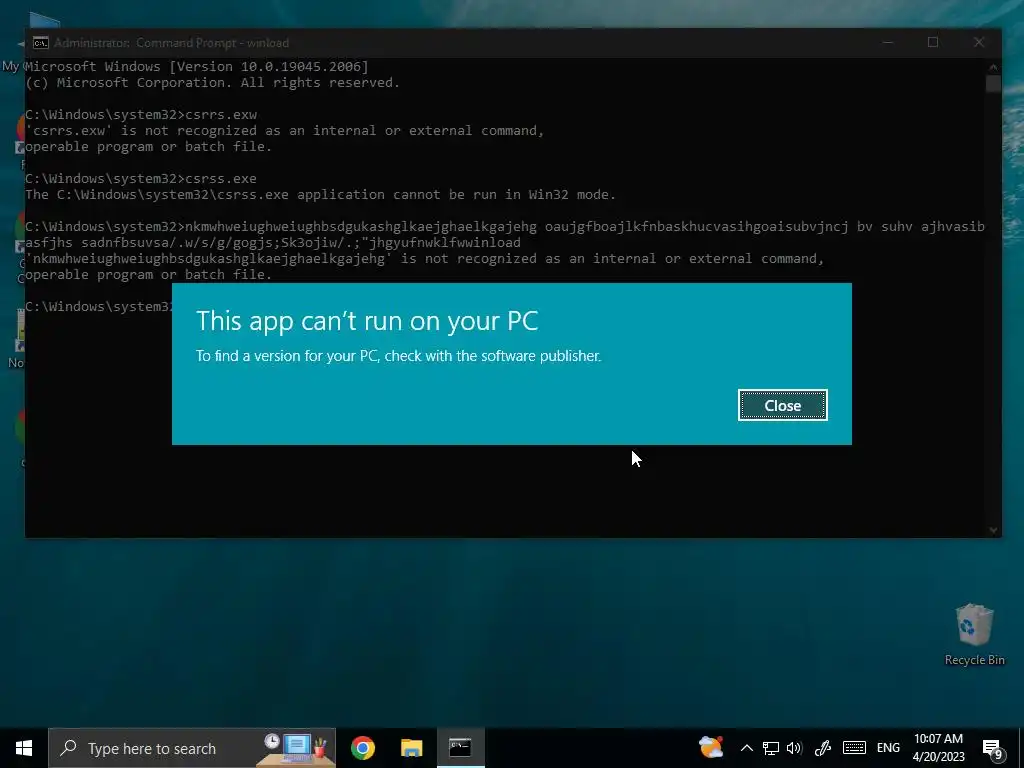Open the volume control tray icon
1024x768 pixels.
click(794, 748)
